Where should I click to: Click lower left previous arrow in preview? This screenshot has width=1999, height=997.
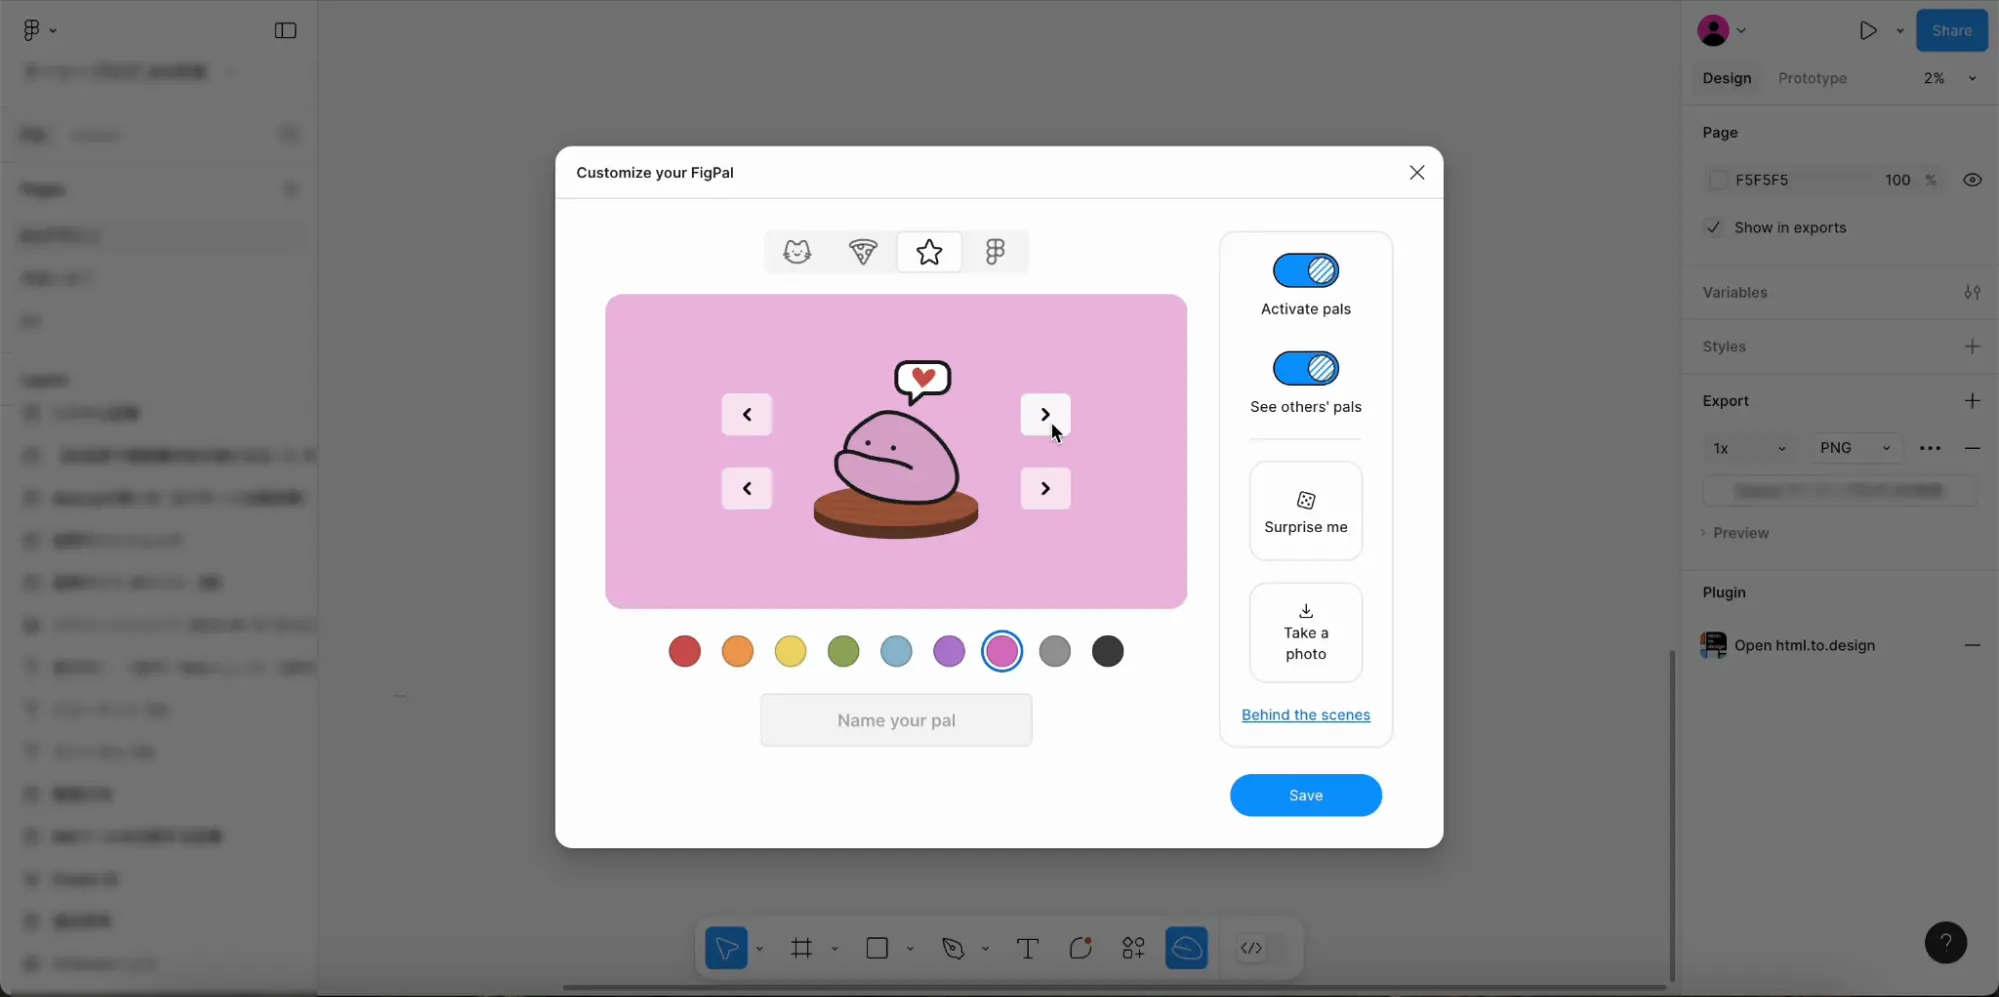click(747, 488)
